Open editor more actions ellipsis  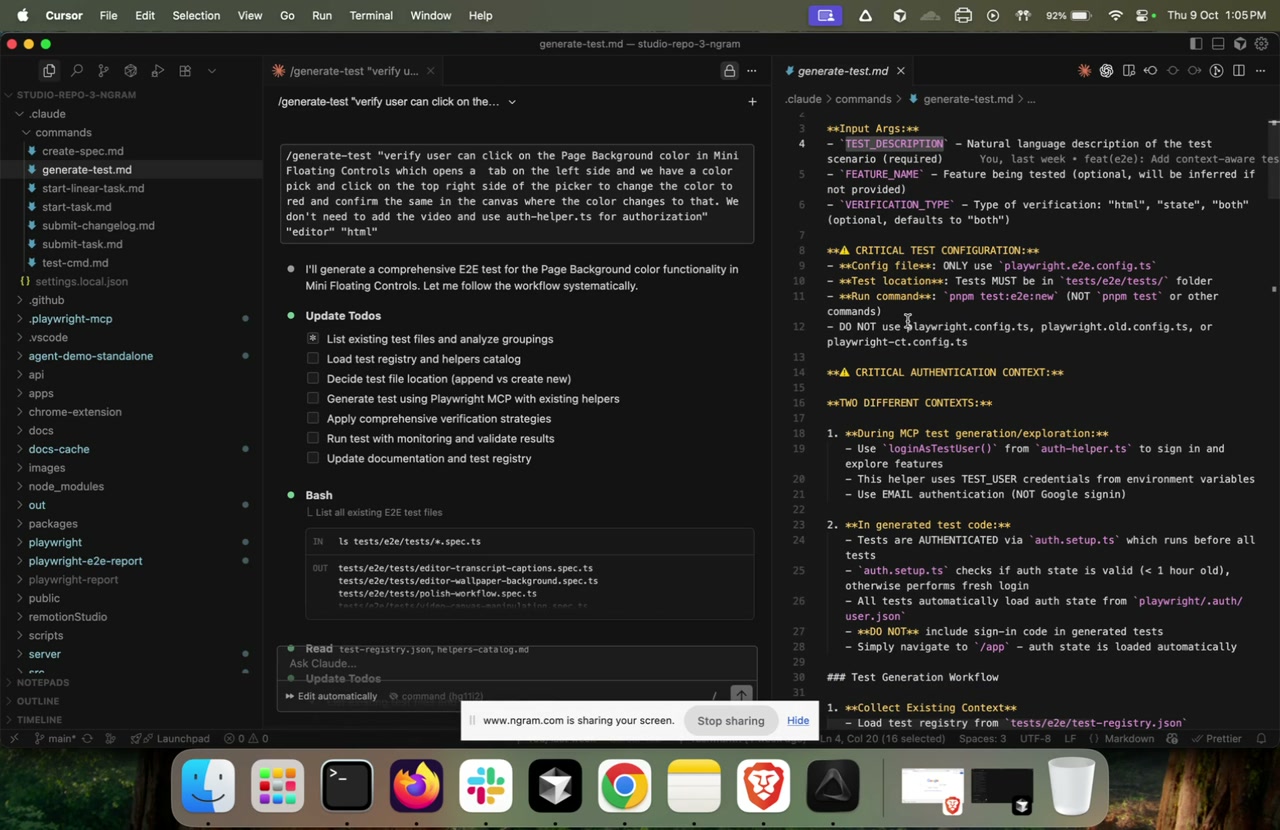pos(1261,71)
